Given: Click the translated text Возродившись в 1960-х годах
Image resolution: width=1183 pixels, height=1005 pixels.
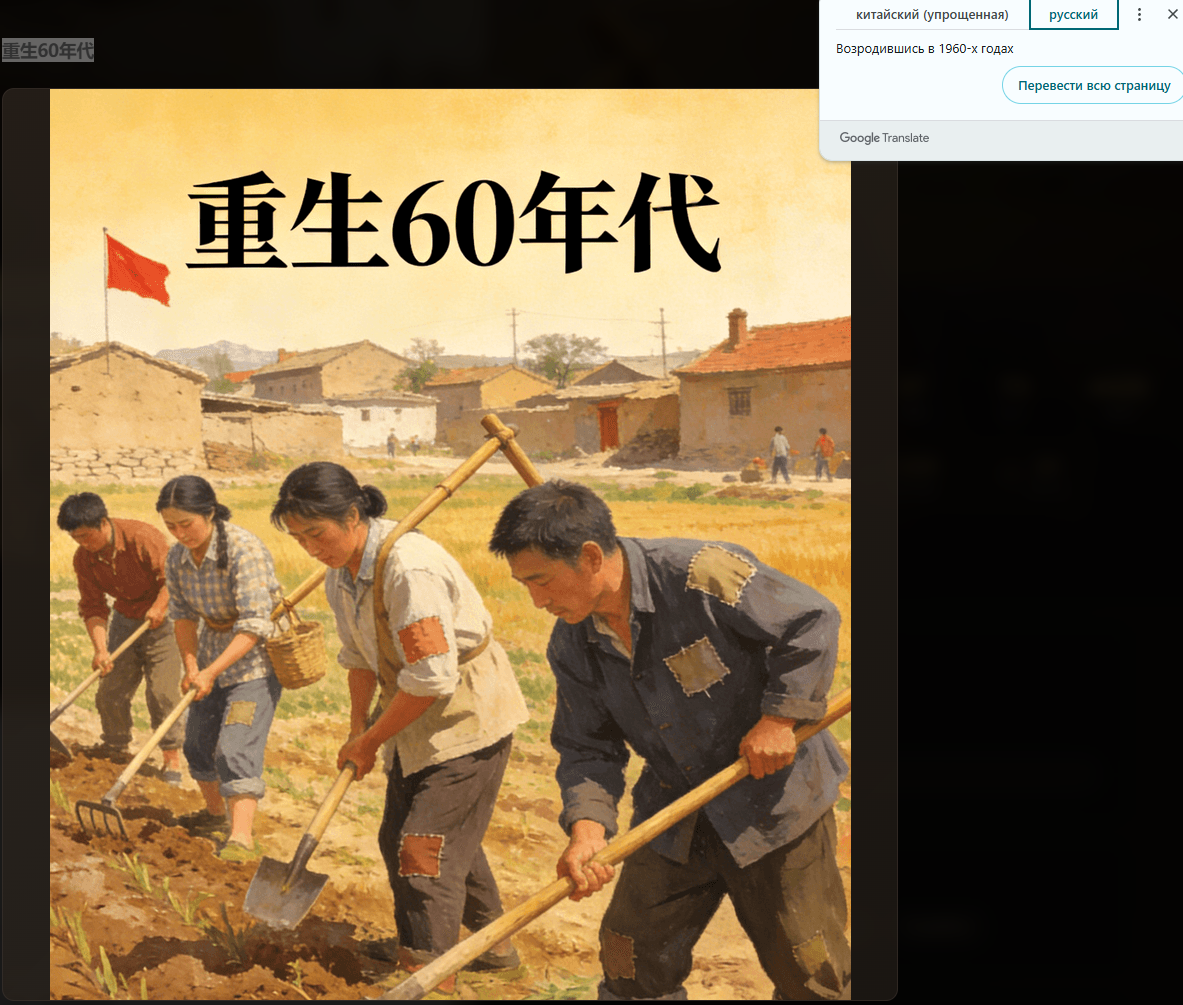Looking at the screenshot, I should tap(924, 49).
